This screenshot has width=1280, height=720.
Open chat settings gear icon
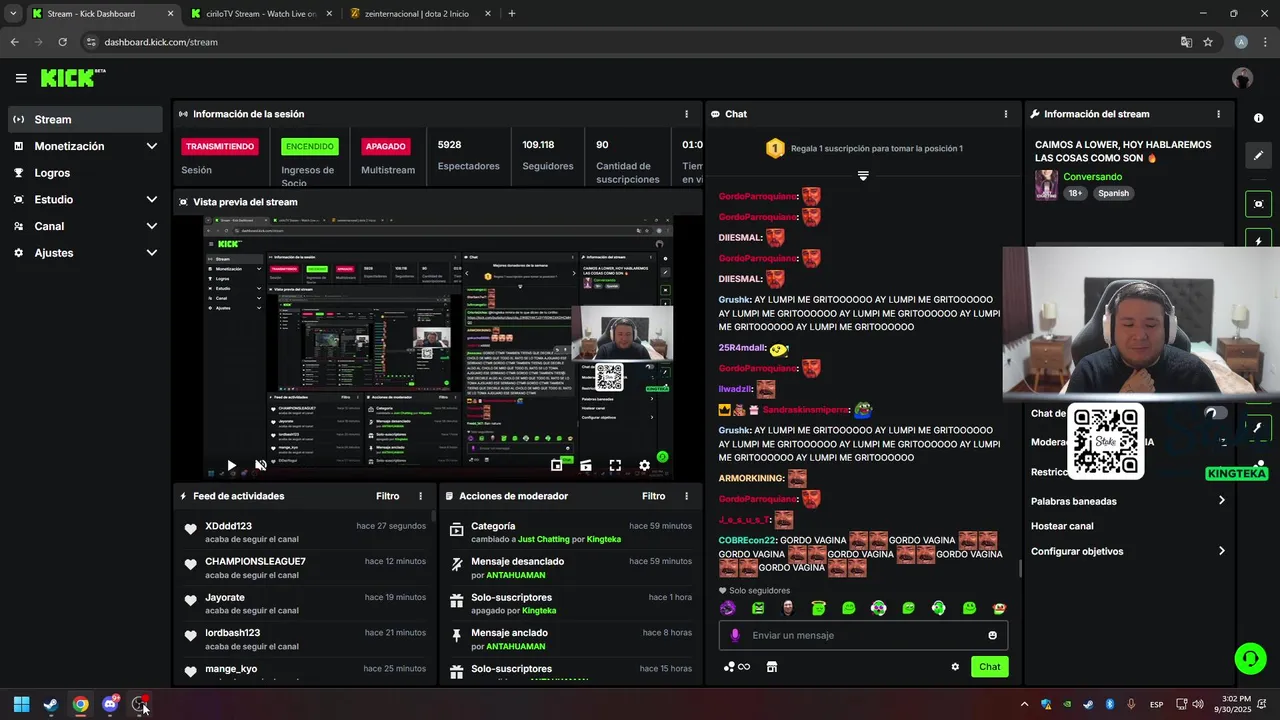tap(955, 667)
